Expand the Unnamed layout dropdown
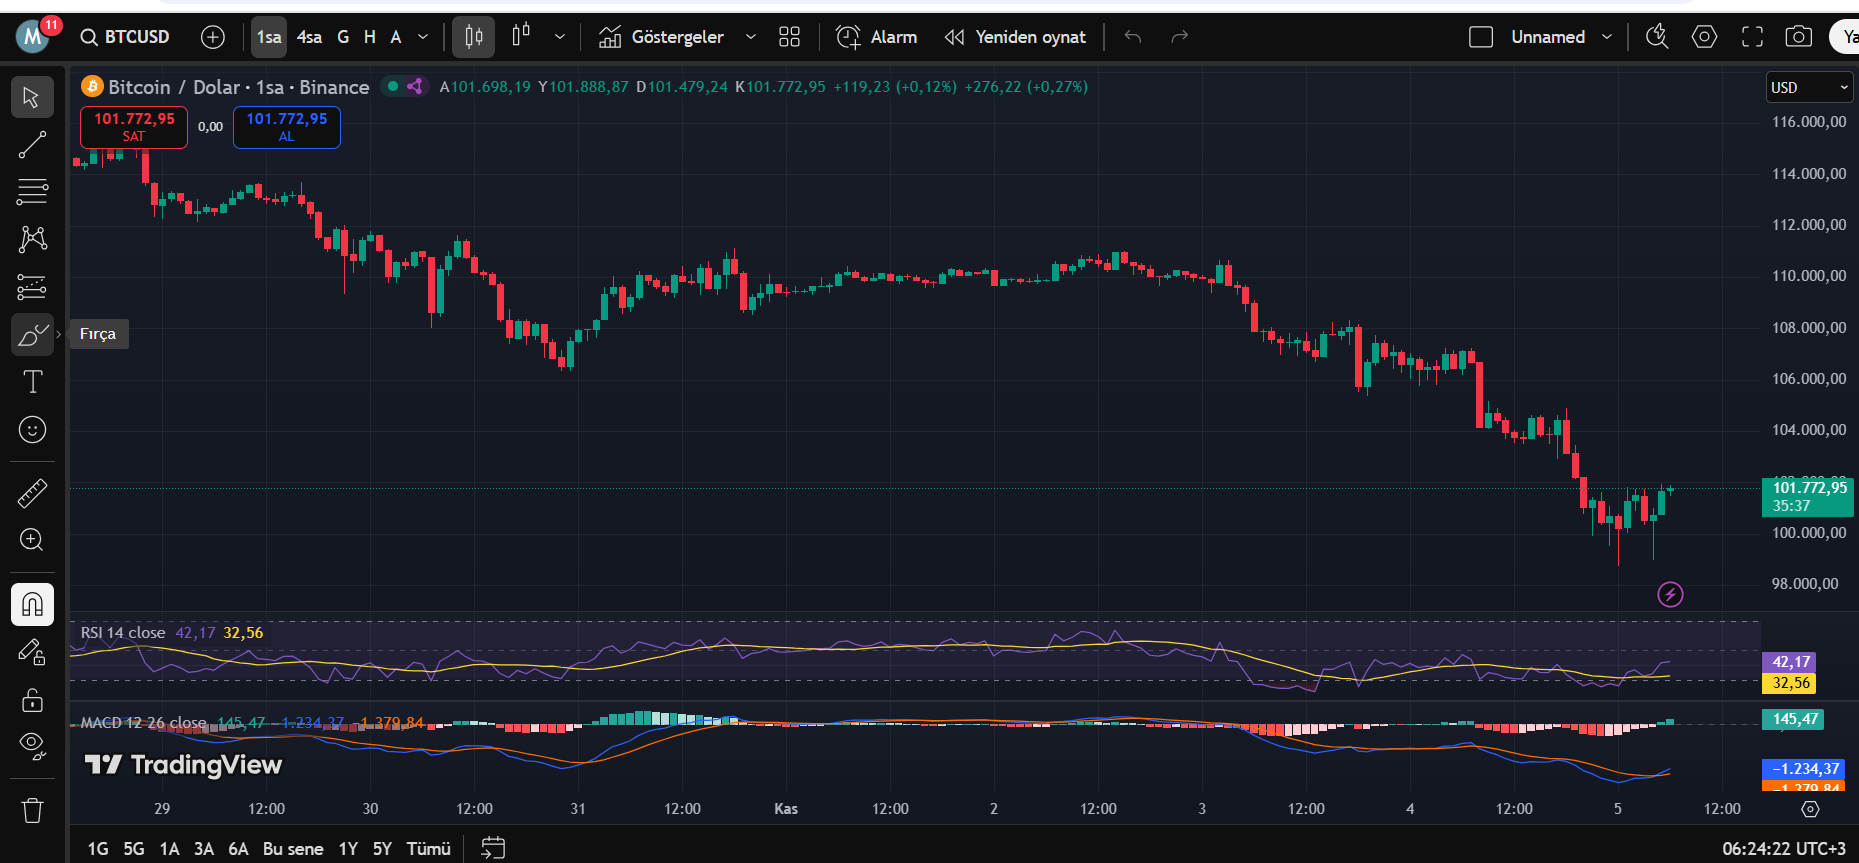The width and height of the screenshot is (1859, 863). [1607, 37]
